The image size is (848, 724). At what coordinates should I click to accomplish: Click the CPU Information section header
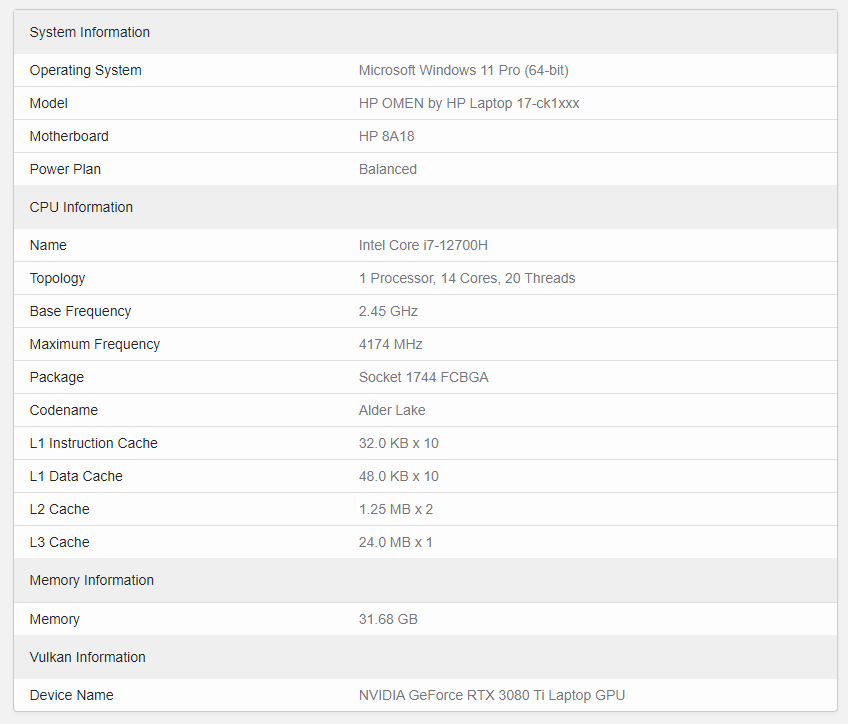81,207
